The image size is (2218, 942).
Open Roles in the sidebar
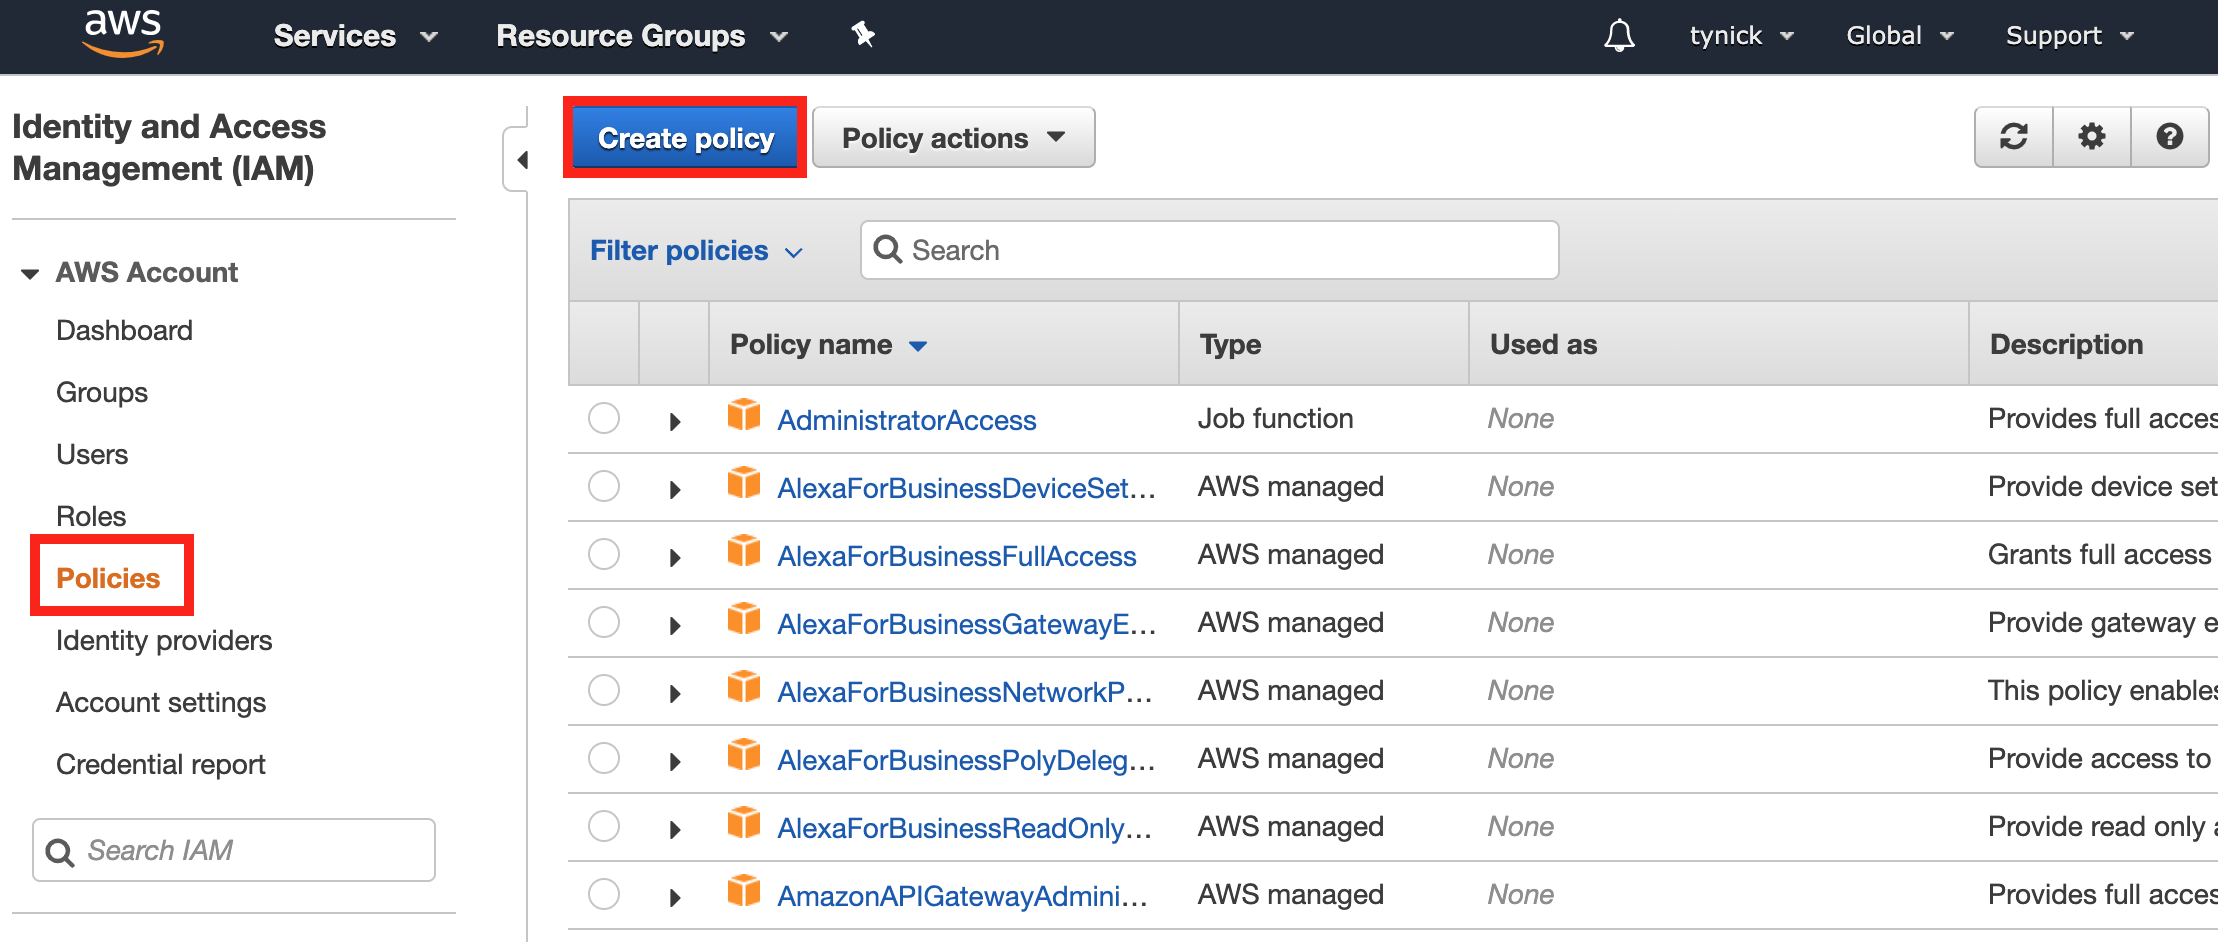(91, 516)
